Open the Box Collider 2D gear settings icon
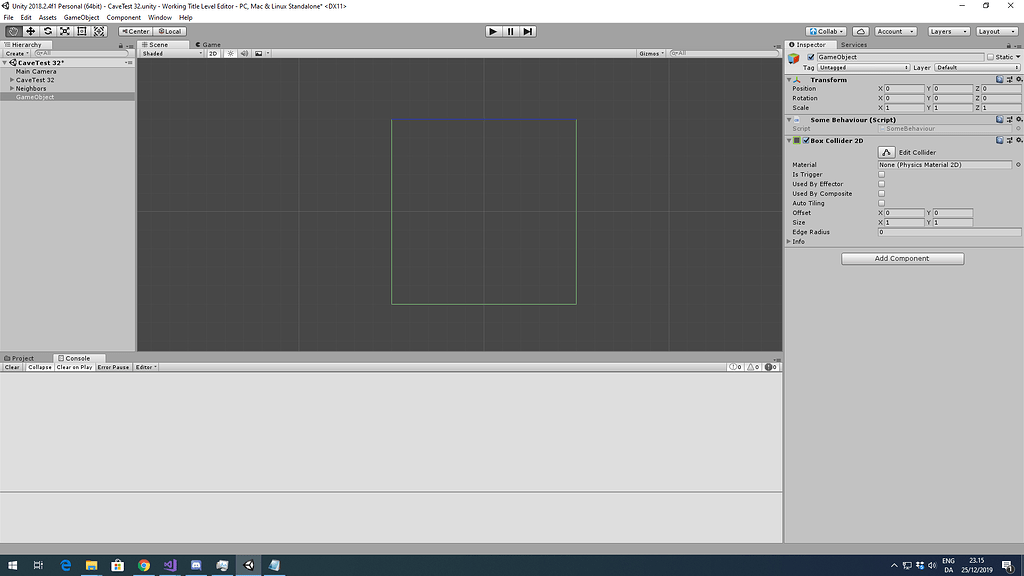 pos(1018,140)
